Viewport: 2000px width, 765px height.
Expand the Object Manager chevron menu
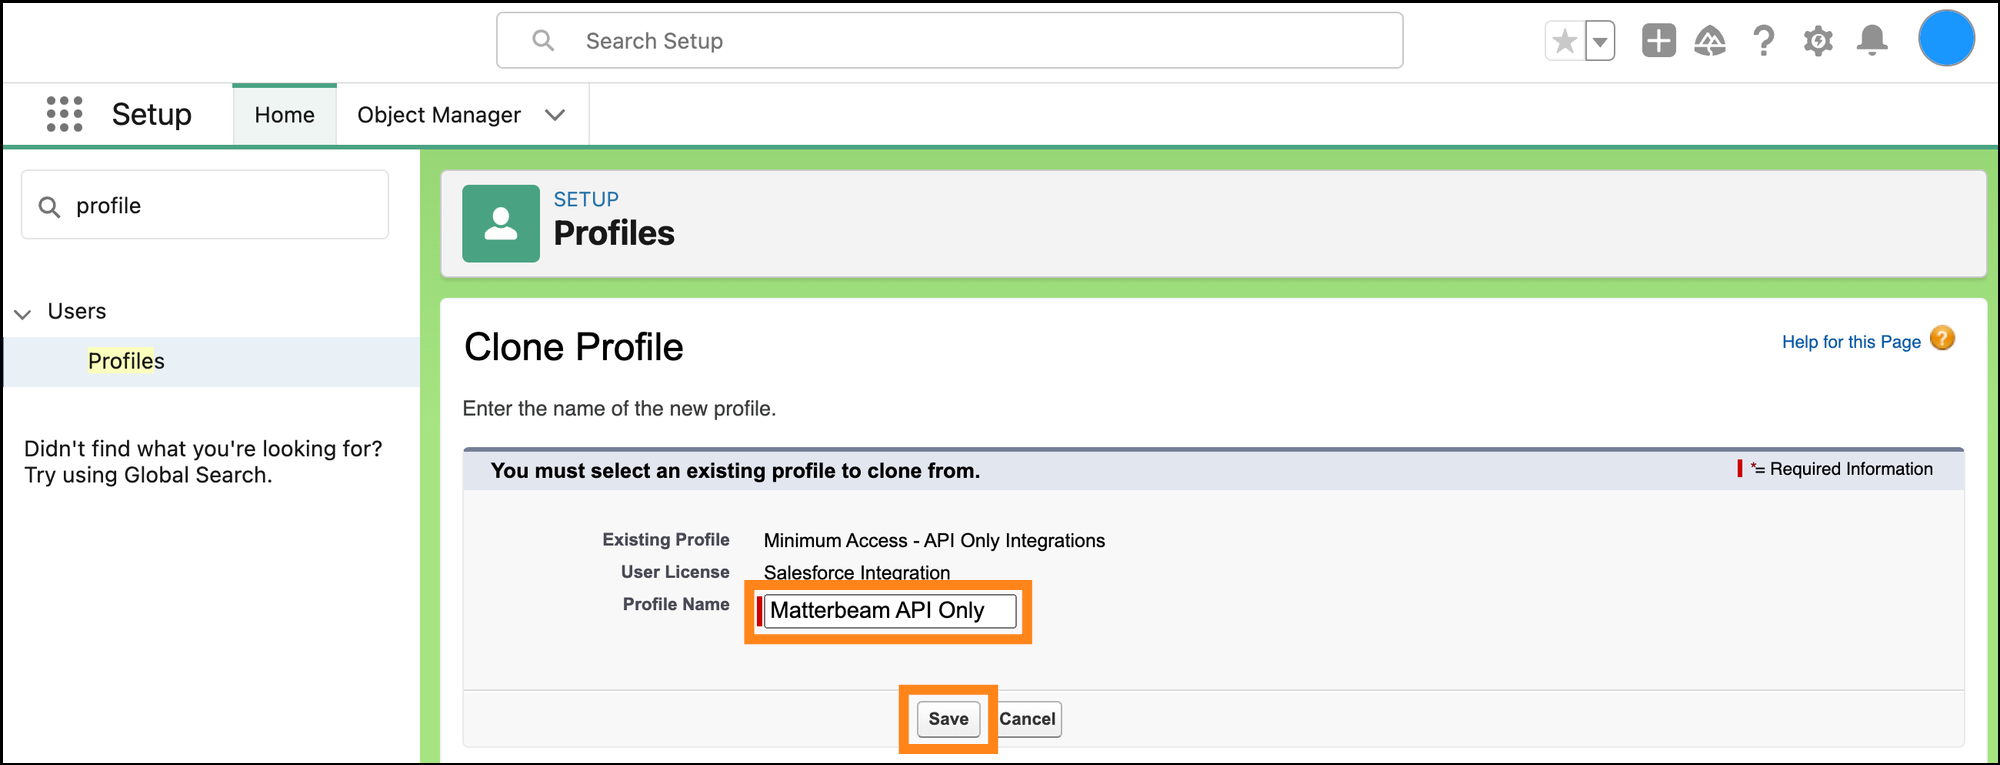tap(555, 115)
